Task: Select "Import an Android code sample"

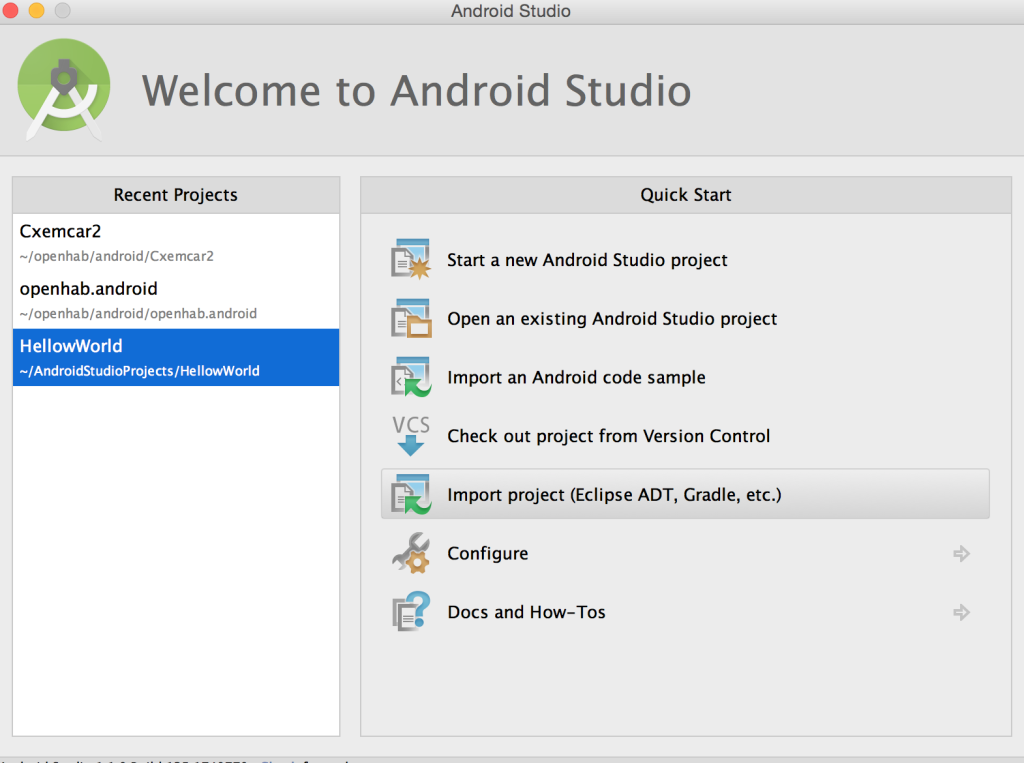Action: tap(576, 378)
